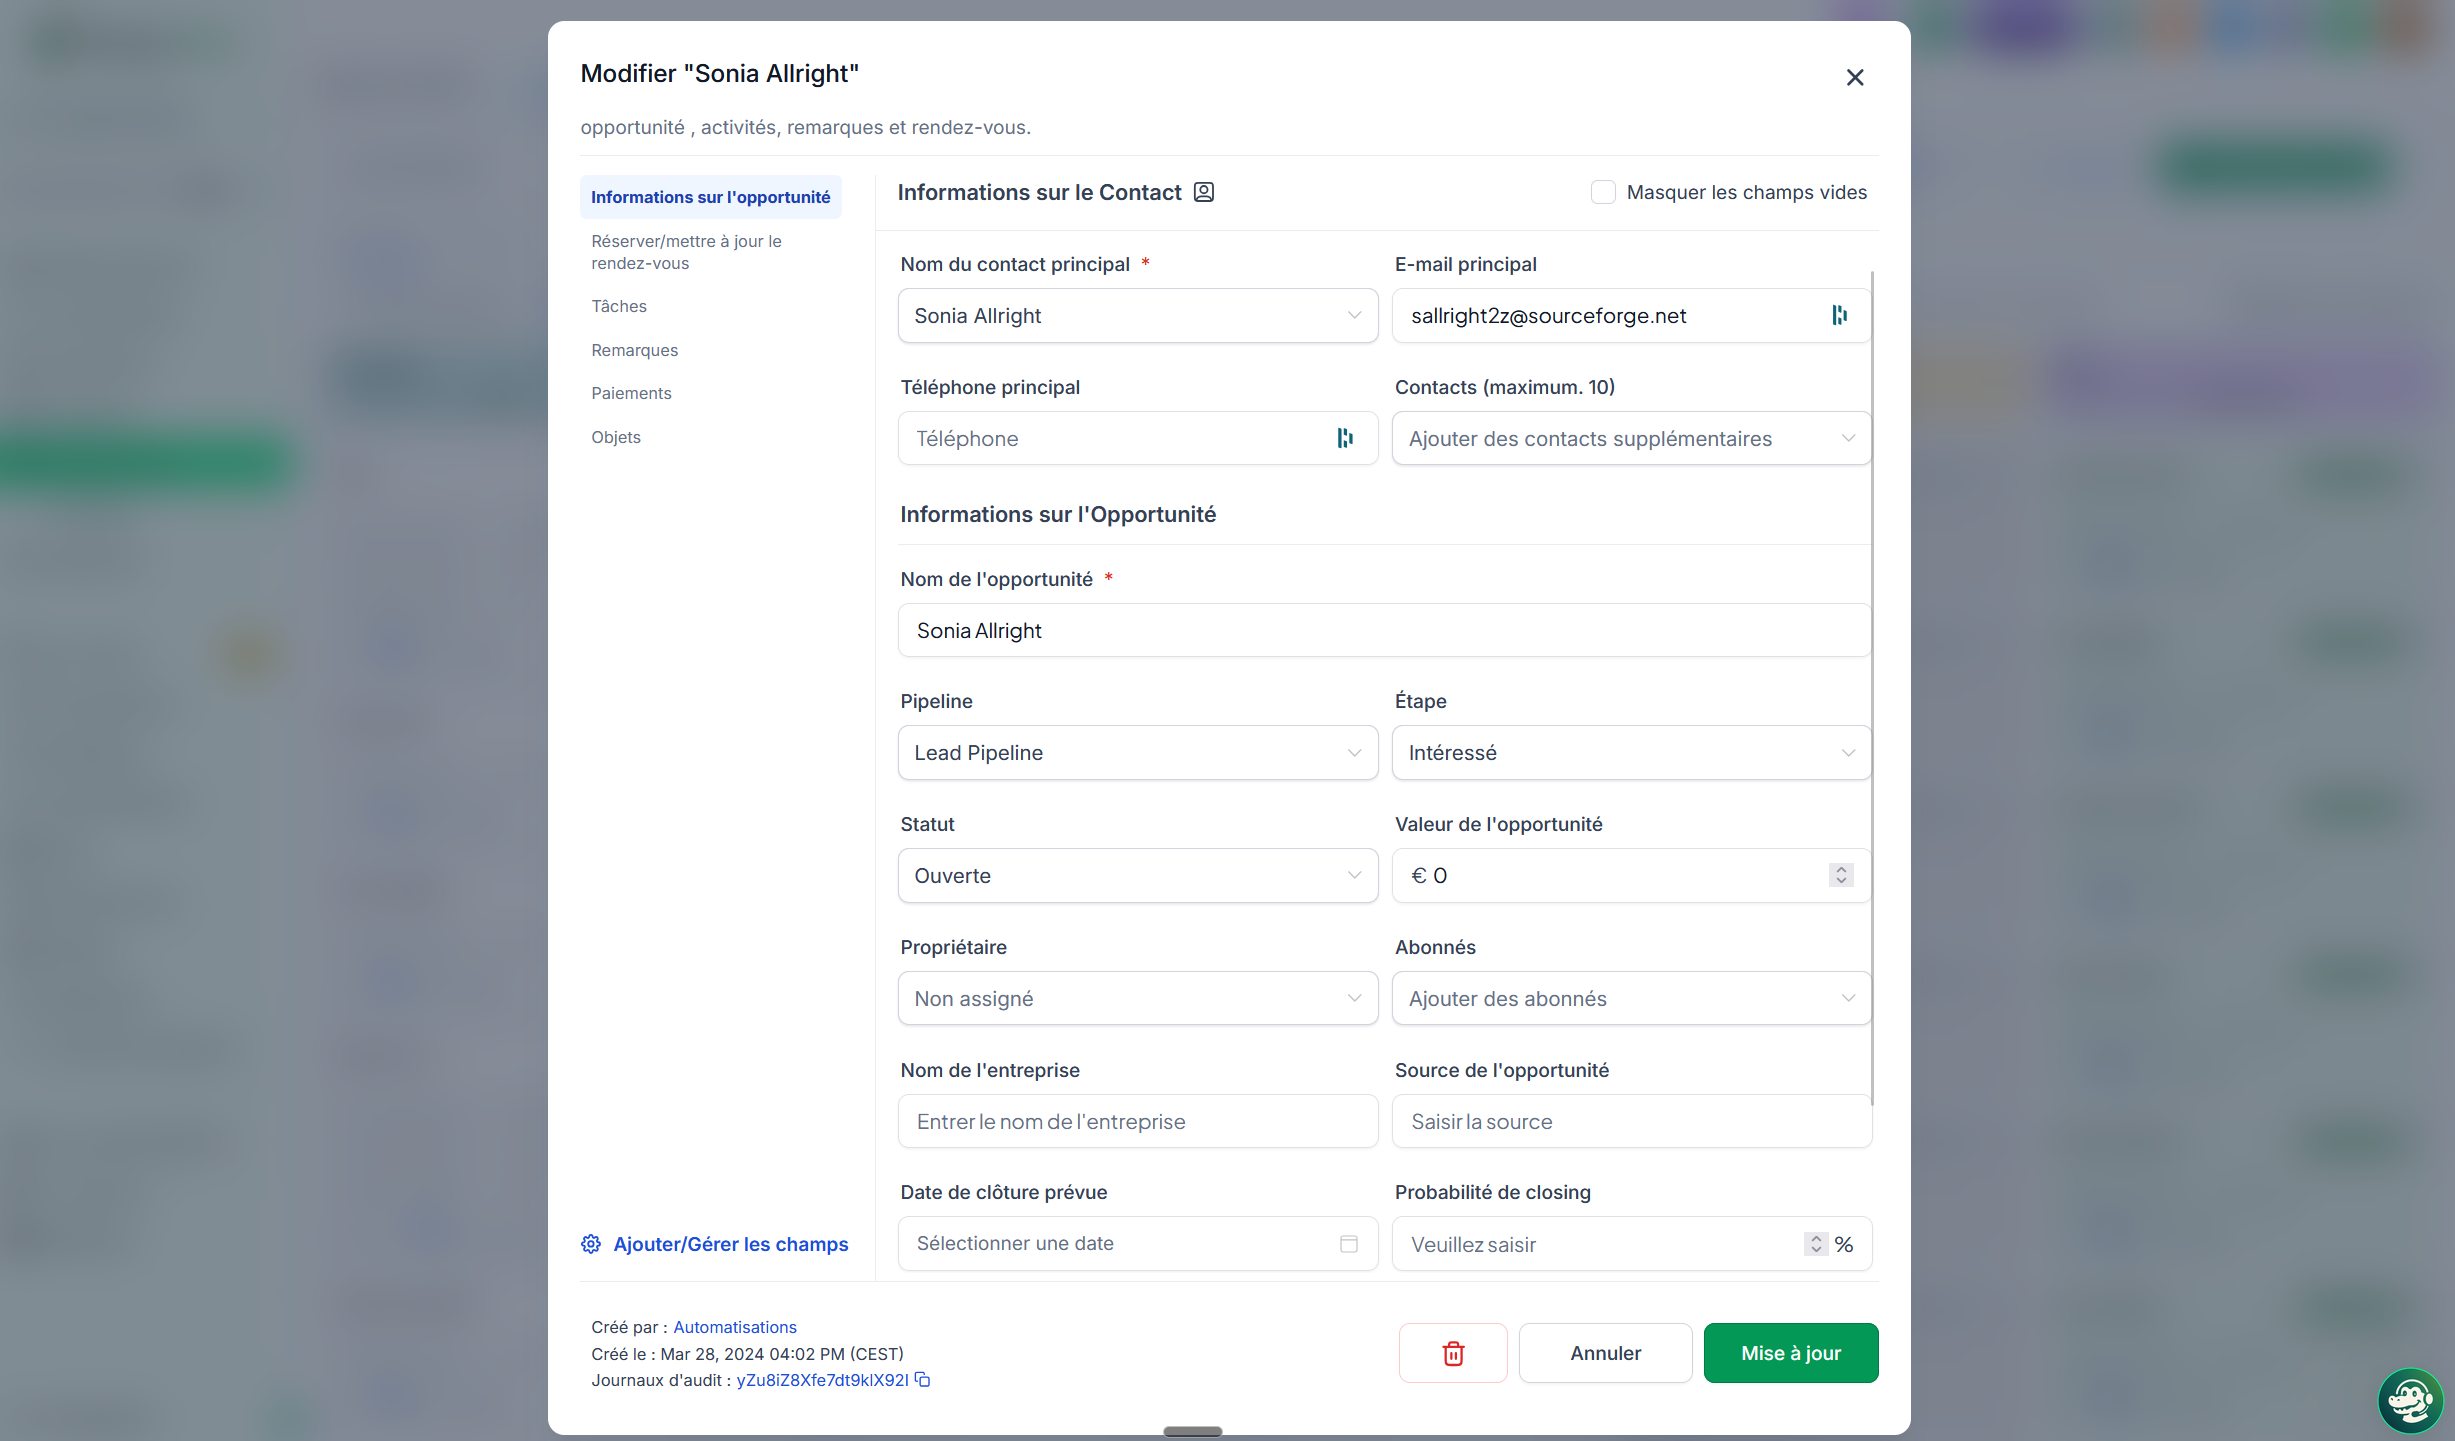Enable Masquer les champs vides checkbox
The width and height of the screenshot is (2455, 1441).
[x=1603, y=192]
